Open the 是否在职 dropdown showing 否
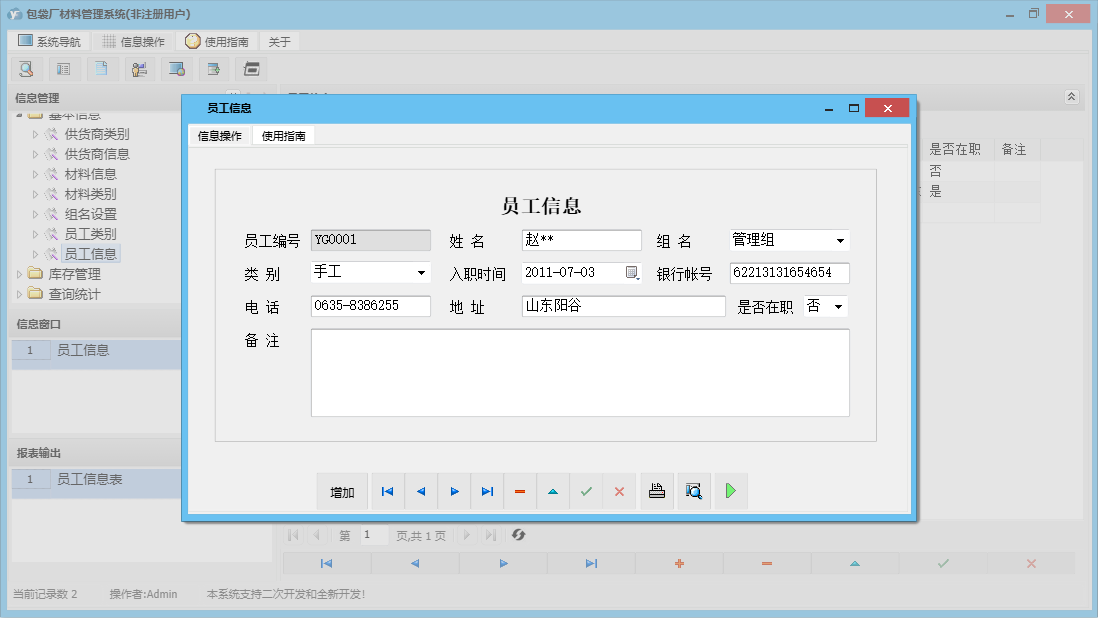This screenshot has width=1098, height=618. [836, 306]
